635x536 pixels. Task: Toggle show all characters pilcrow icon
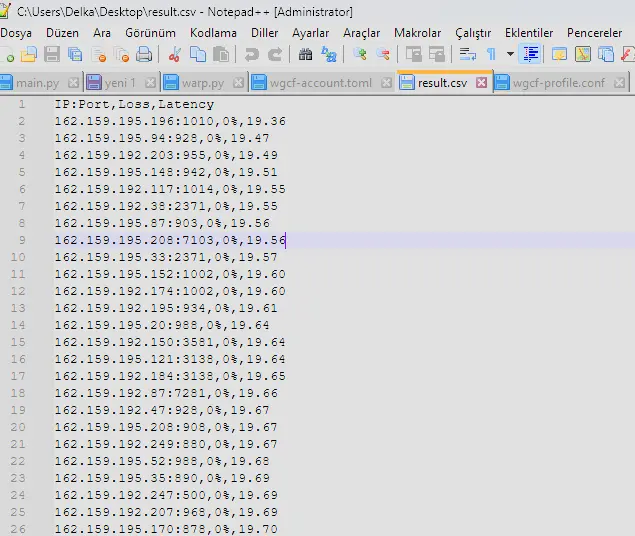coord(491,54)
